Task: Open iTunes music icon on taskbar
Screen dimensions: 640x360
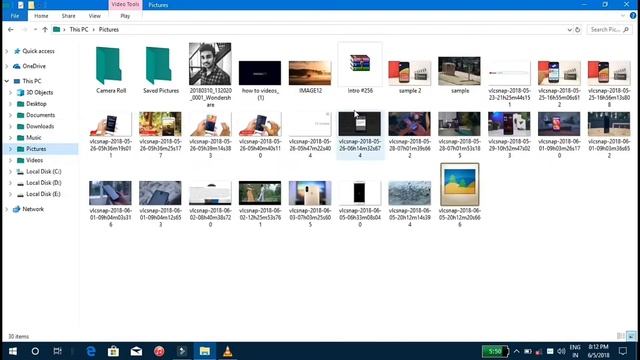Action: point(159,351)
